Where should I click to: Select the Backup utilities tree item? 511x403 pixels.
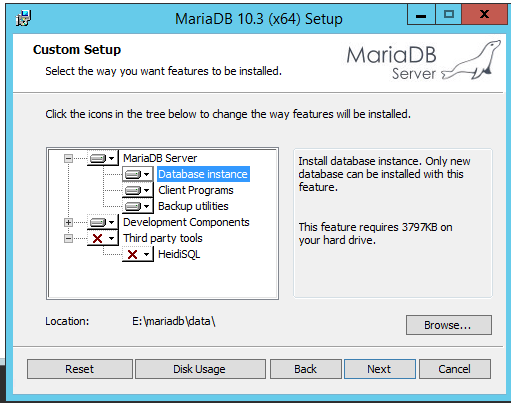point(193,206)
